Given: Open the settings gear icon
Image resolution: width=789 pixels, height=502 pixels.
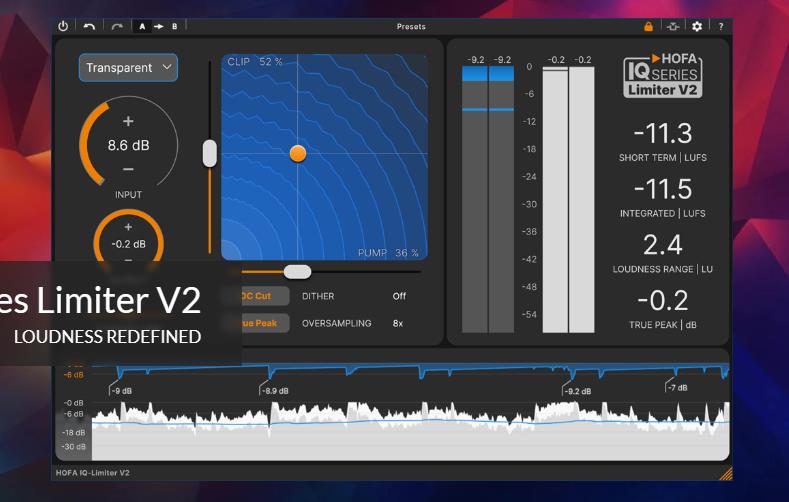Looking at the screenshot, I should [697, 26].
